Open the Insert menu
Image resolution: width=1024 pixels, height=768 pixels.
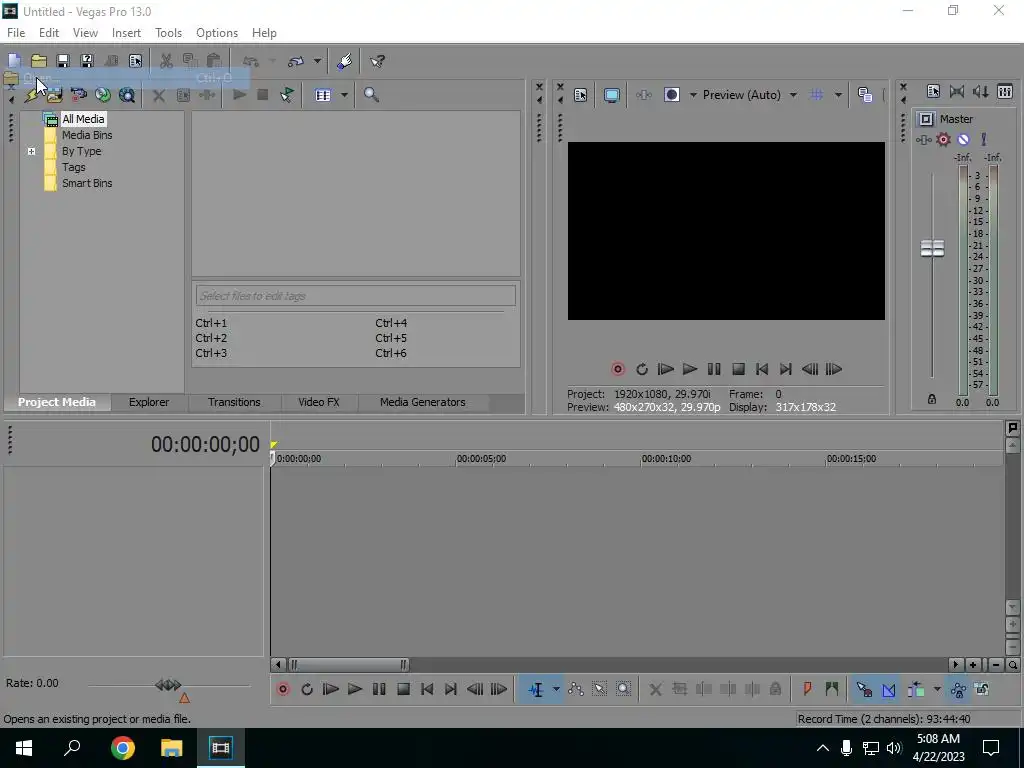point(126,33)
